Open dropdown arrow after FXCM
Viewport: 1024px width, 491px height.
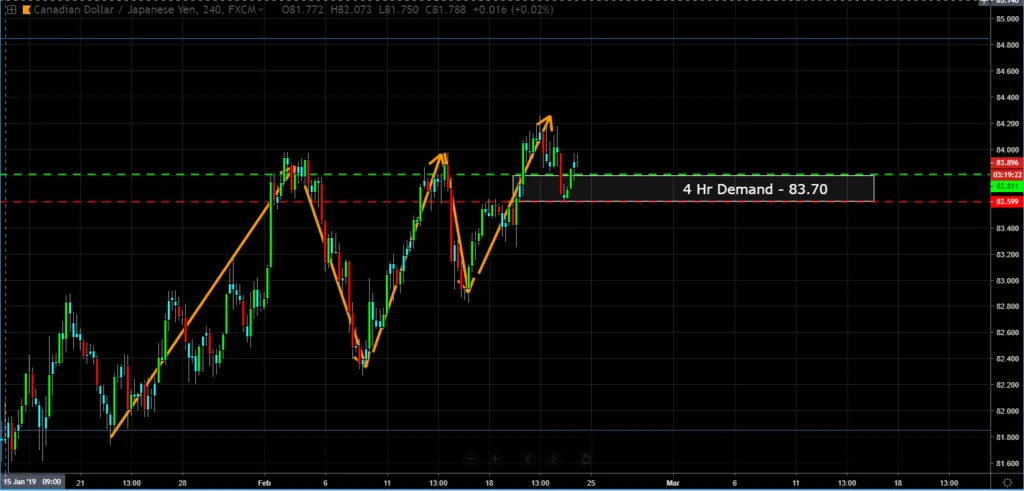point(262,9)
